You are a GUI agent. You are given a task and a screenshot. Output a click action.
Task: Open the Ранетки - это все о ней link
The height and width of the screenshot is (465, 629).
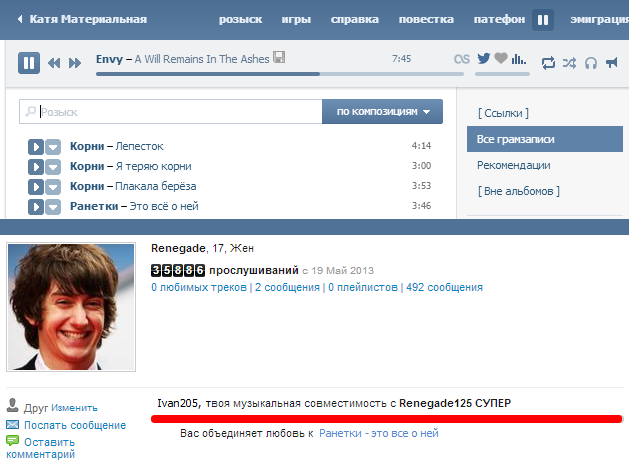[x=379, y=433]
